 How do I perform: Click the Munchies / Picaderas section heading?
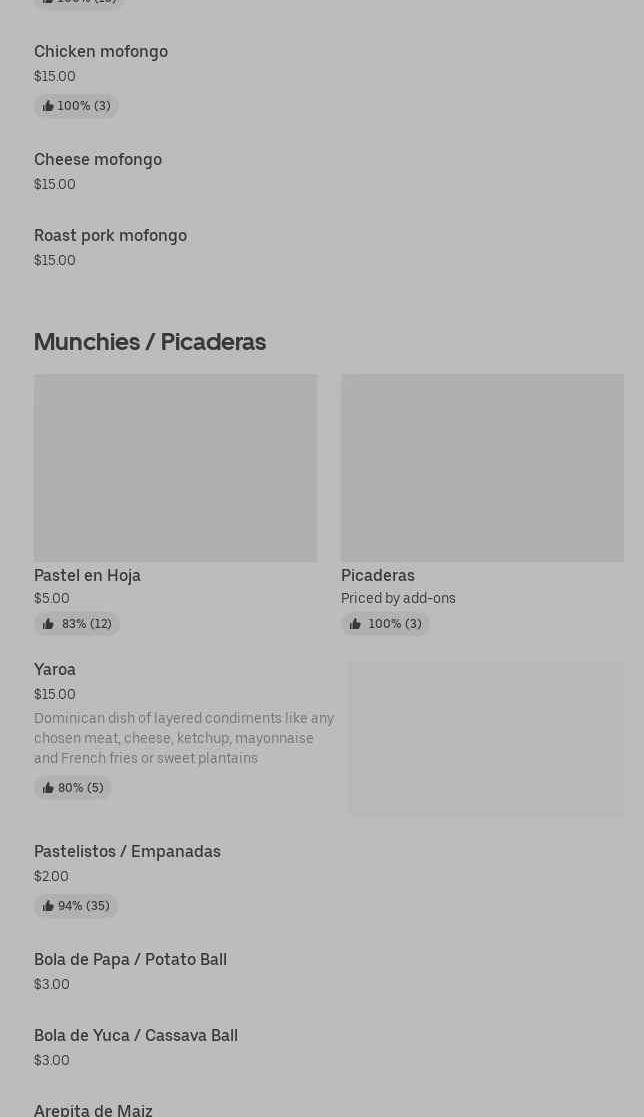pyautogui.click(x=150, y=342)
